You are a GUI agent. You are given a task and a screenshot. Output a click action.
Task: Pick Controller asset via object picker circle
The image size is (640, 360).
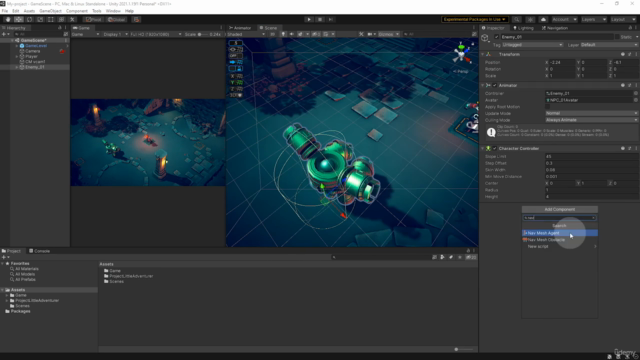pos(636,93)
